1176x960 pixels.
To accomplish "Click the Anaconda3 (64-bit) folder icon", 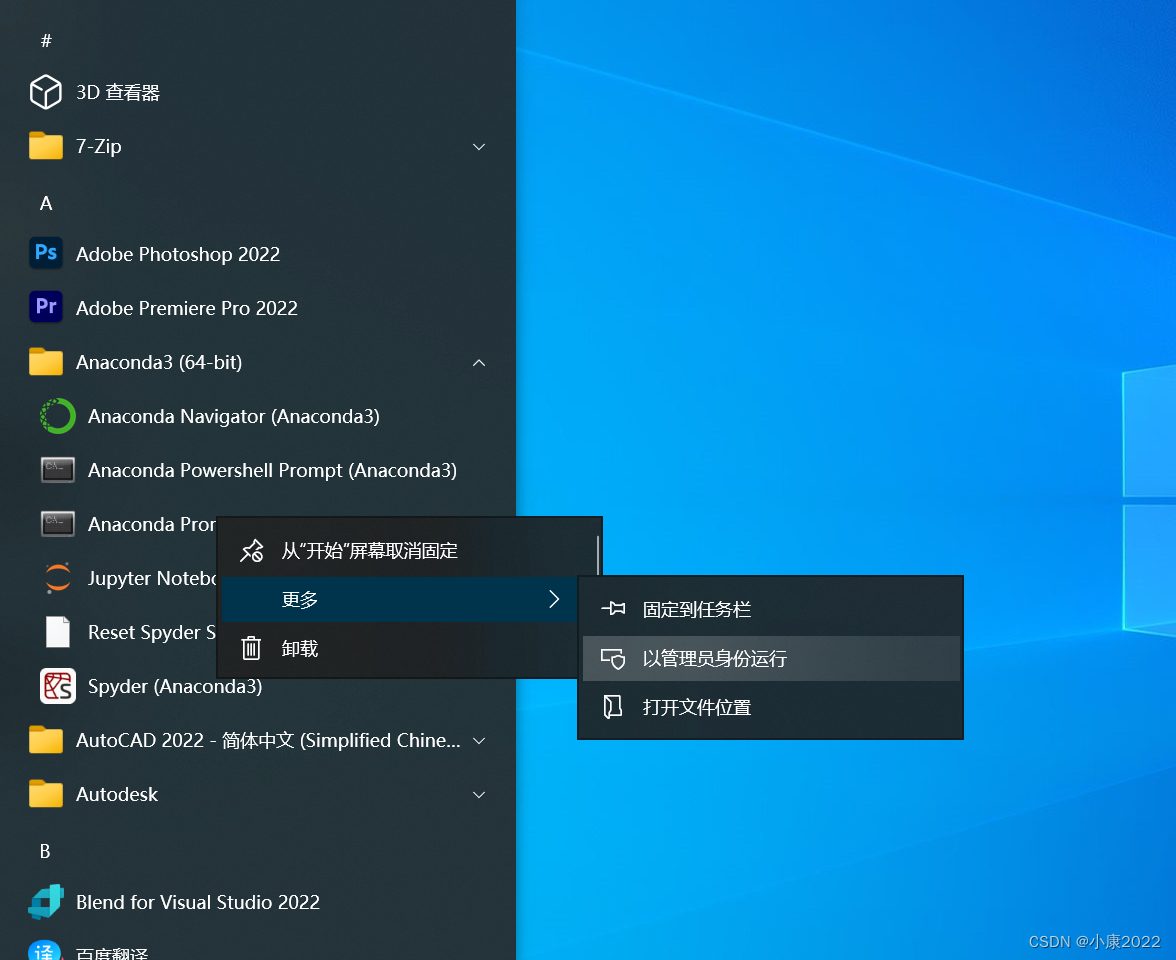I will point(46,362).
